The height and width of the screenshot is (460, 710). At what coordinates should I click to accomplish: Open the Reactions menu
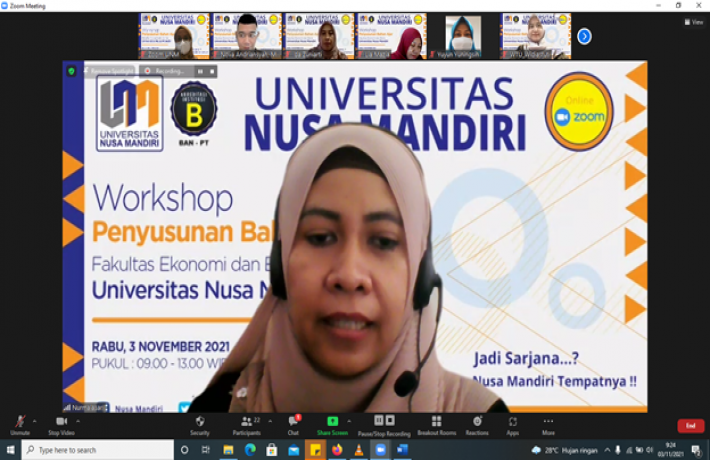(x=477, y=425)
